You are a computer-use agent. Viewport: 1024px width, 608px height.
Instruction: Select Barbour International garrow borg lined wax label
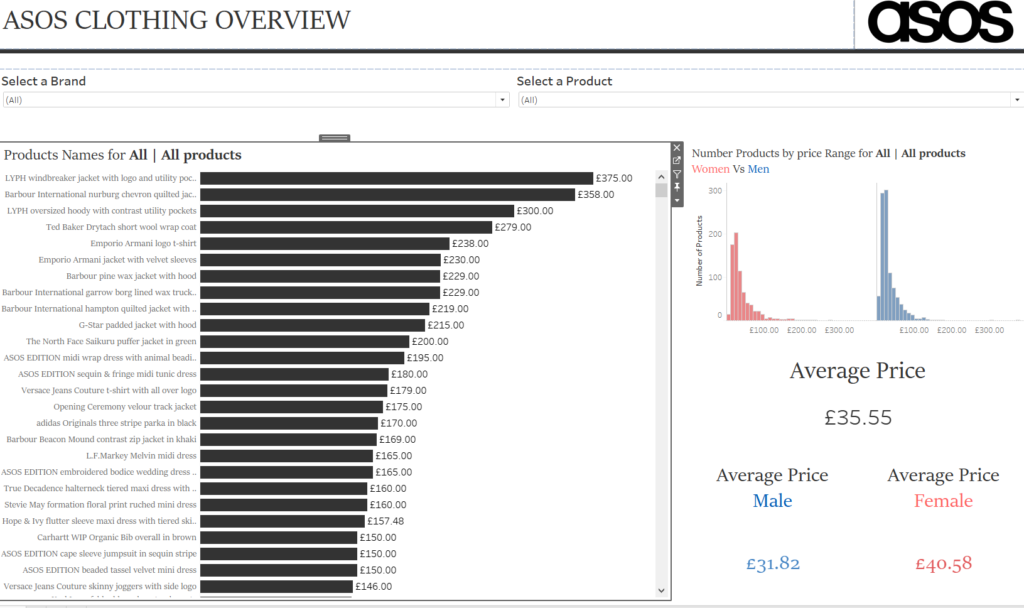coord(99,293)
